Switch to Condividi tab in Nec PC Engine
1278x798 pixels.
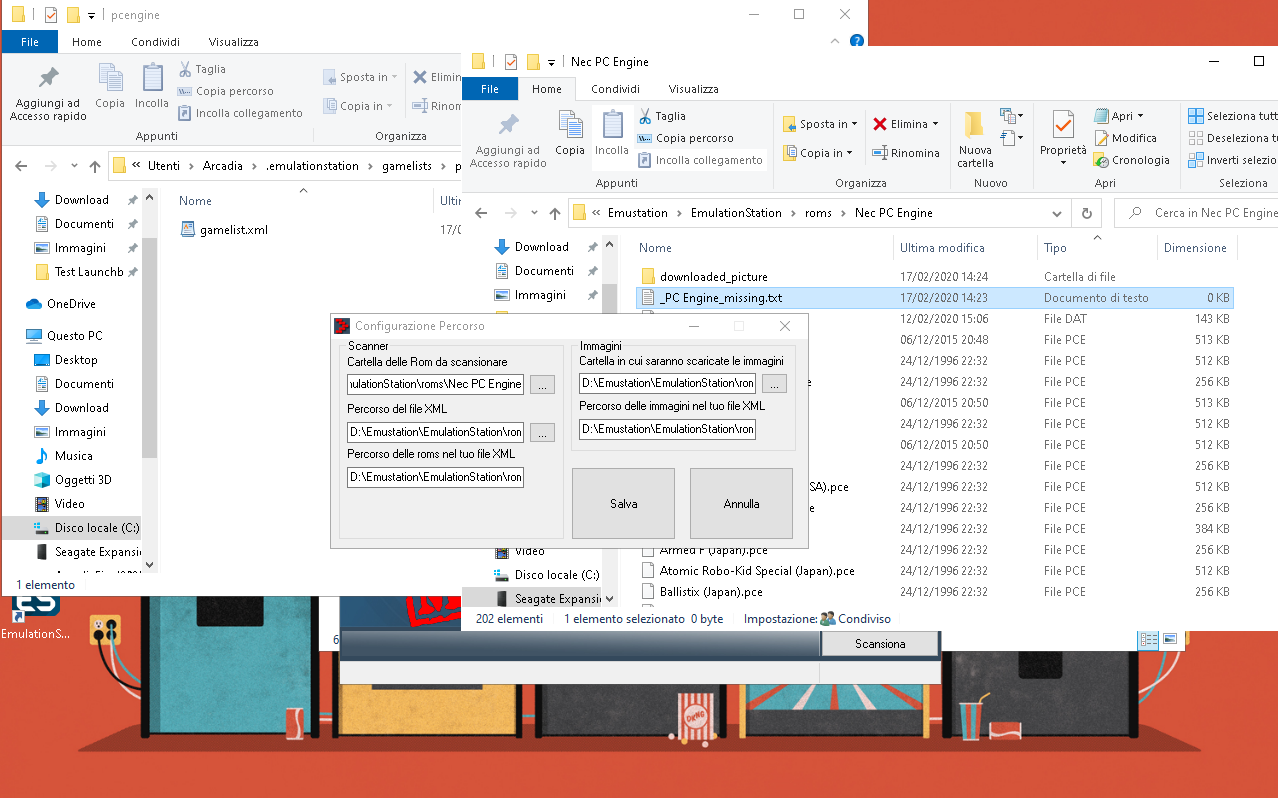pos(615,89)
